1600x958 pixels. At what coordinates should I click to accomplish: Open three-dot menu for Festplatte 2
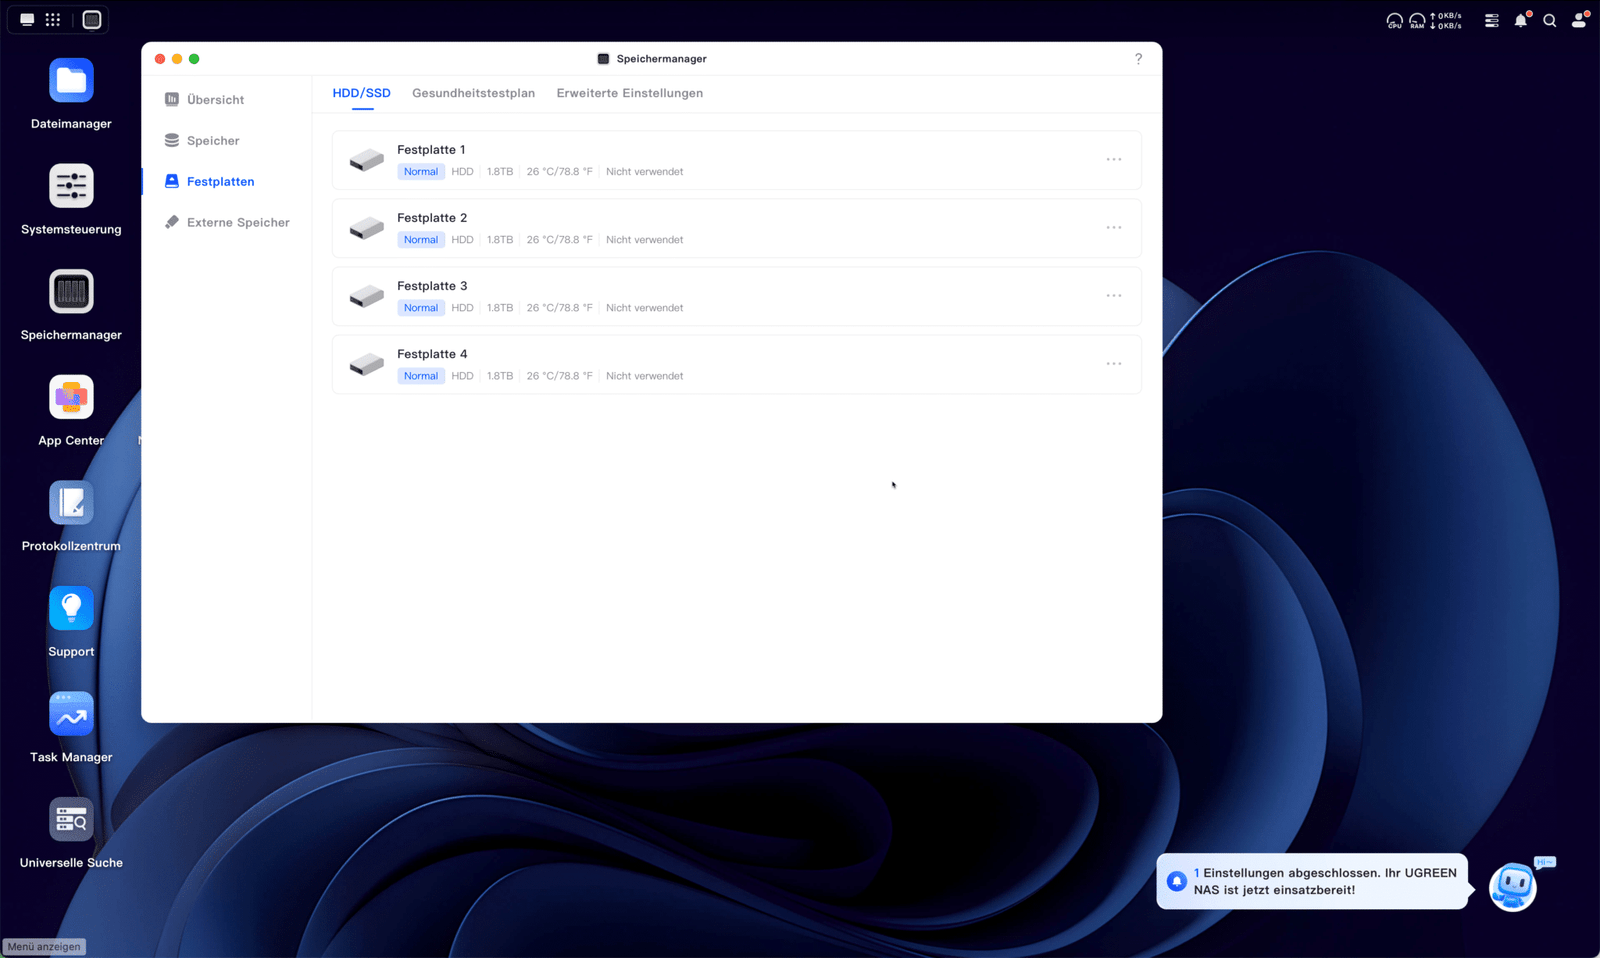(x=1113, y=228)
